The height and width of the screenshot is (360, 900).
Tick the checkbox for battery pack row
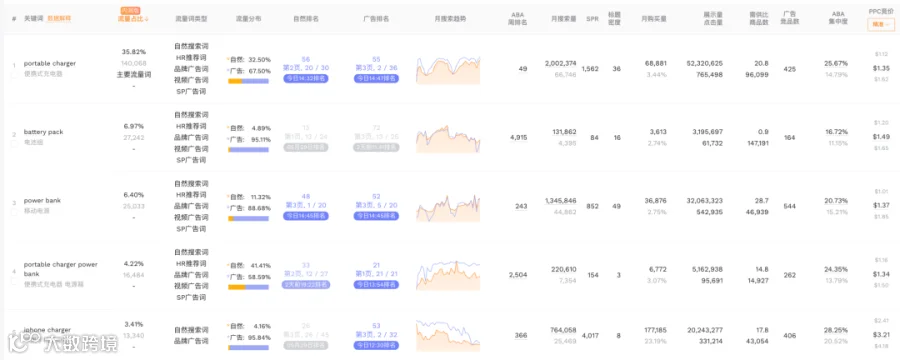tap(14, 144)
